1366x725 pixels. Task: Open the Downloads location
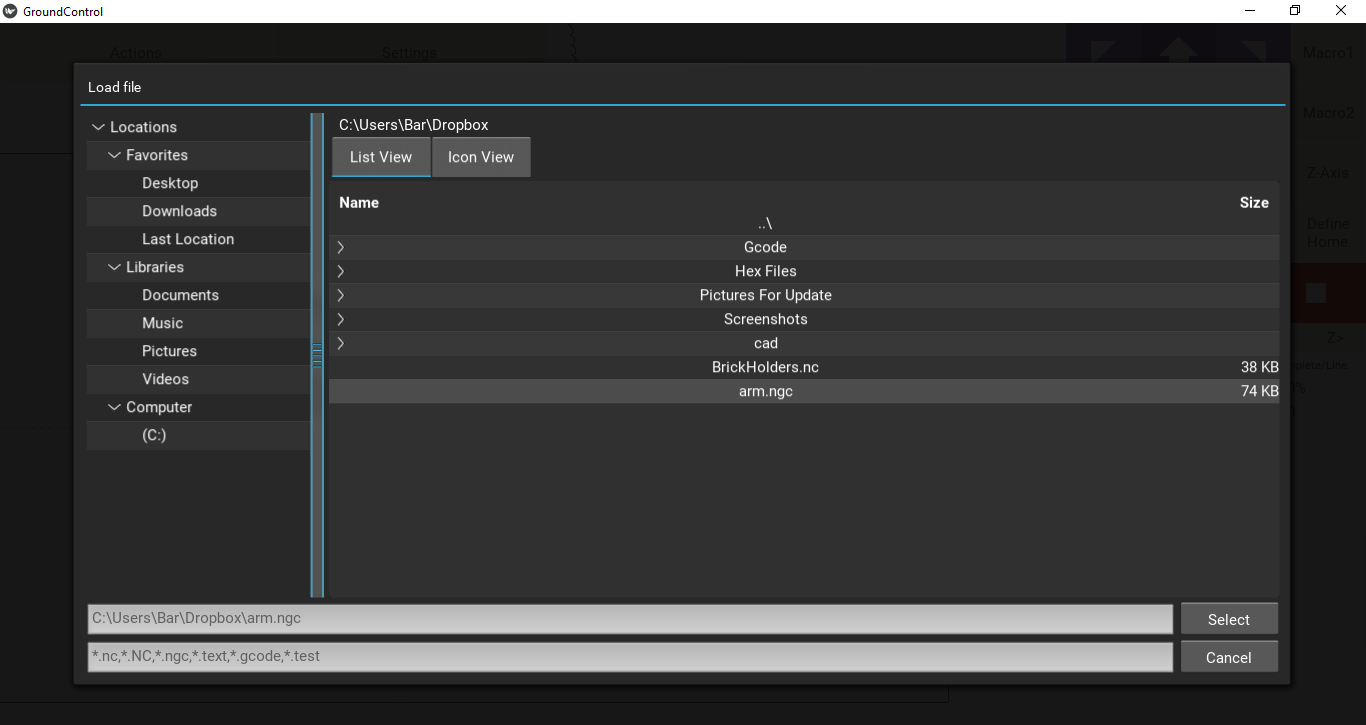[x=179, y=211]
